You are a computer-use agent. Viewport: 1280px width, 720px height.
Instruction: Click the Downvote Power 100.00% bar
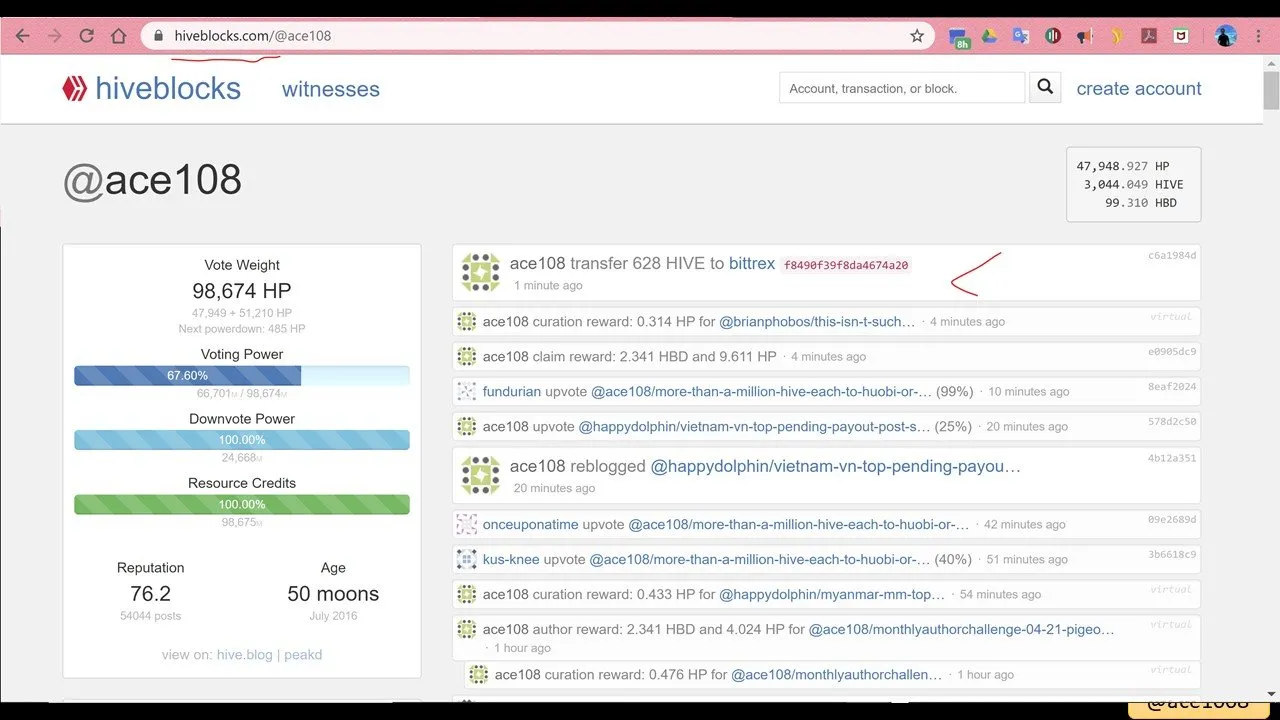click(x=242, y=440)
